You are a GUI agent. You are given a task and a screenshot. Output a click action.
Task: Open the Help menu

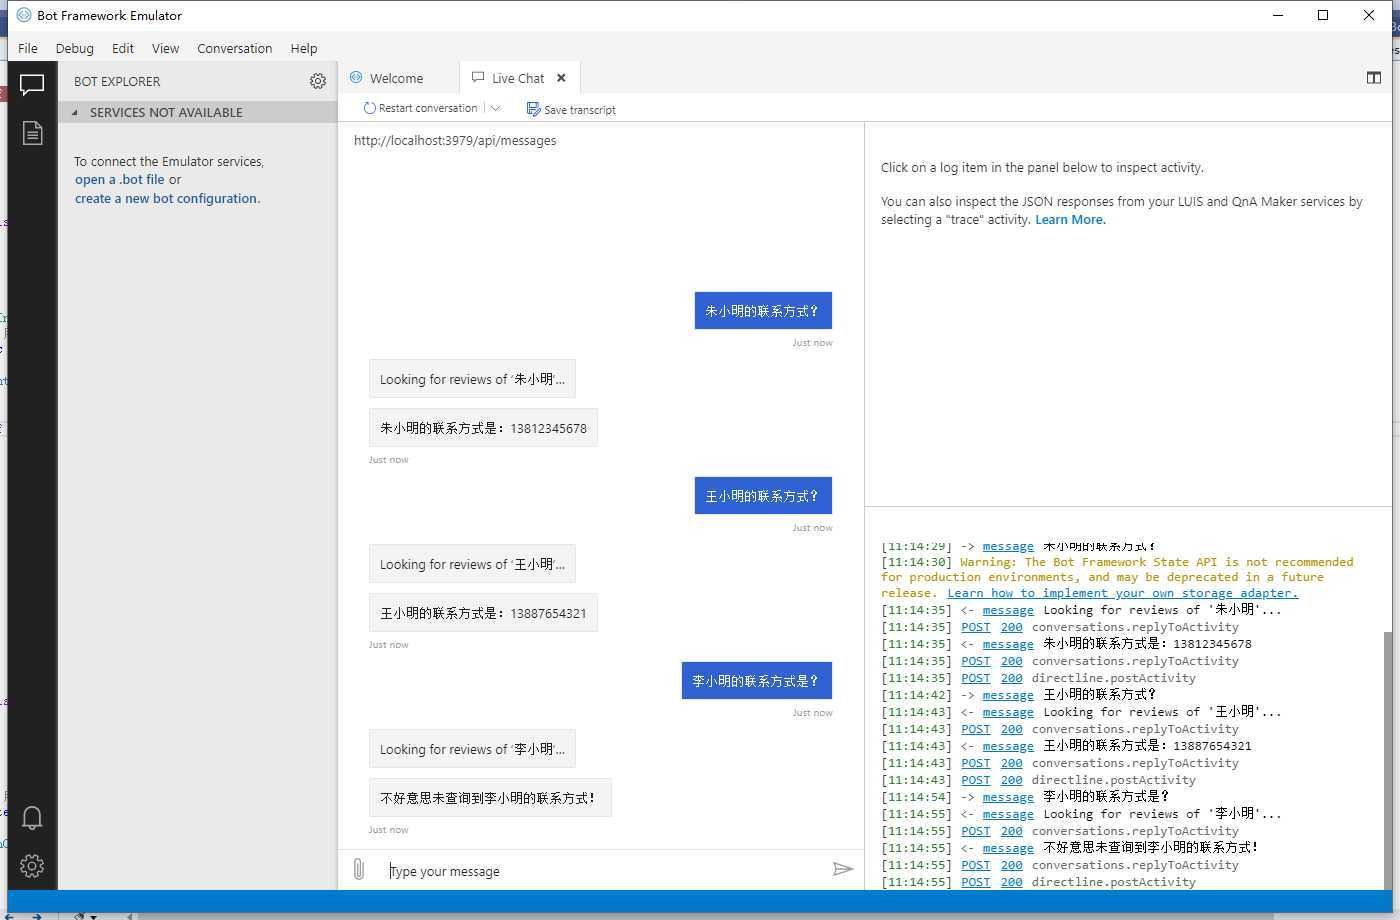[304, 48]
